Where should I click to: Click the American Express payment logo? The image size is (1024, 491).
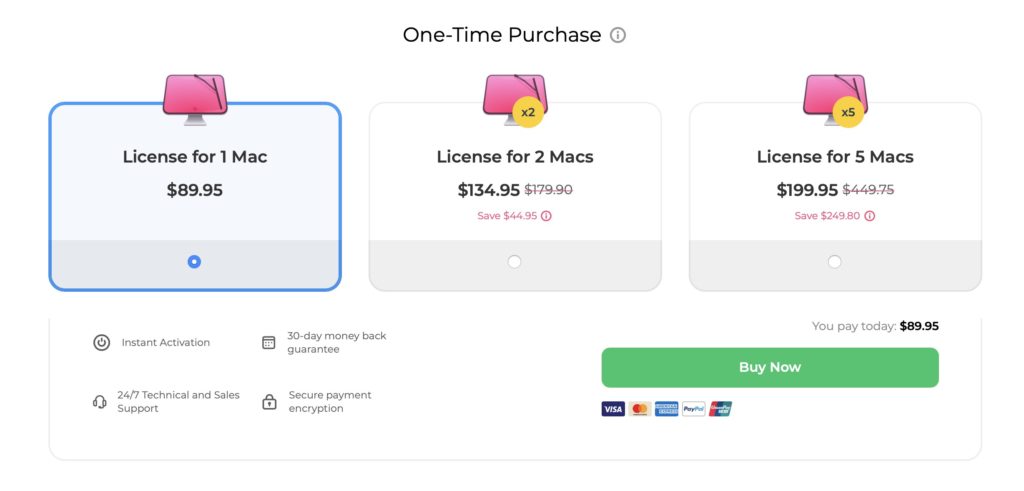click(x=667, y=409)
